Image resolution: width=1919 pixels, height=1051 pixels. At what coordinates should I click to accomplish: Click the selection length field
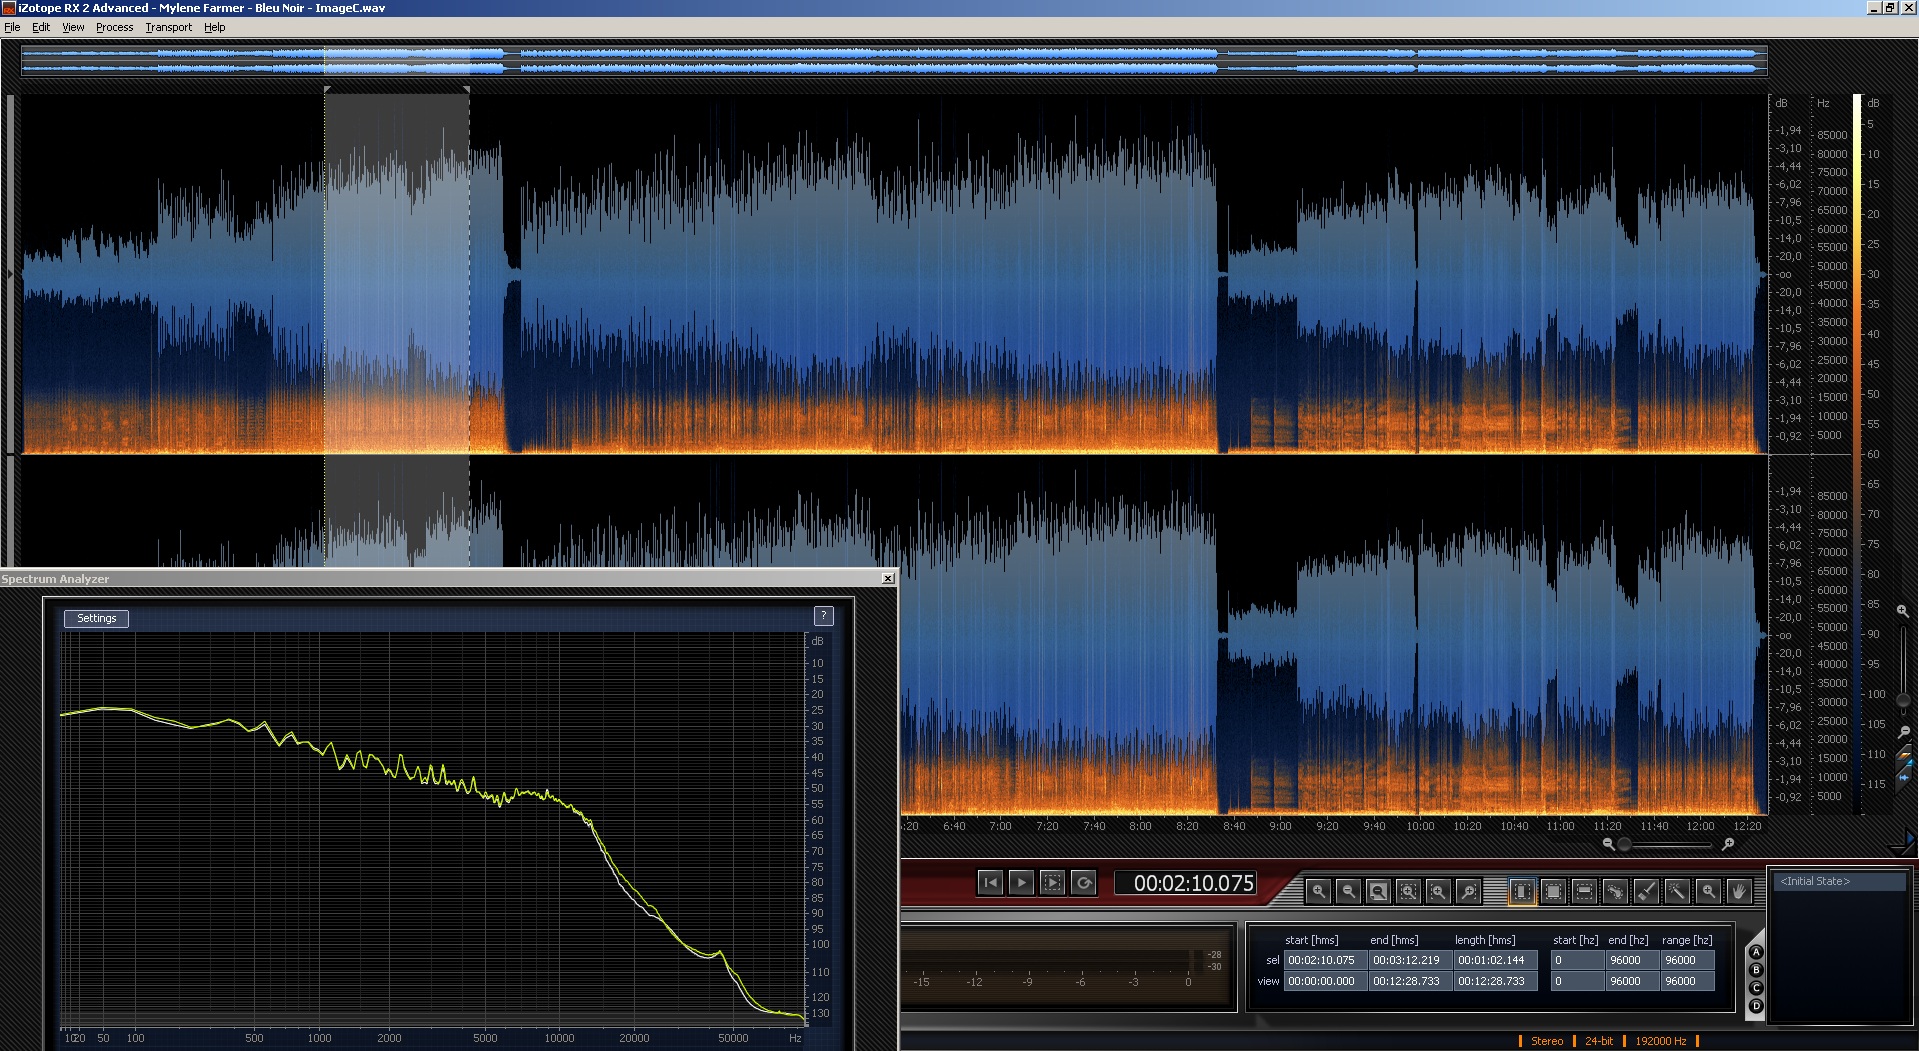1494,960
